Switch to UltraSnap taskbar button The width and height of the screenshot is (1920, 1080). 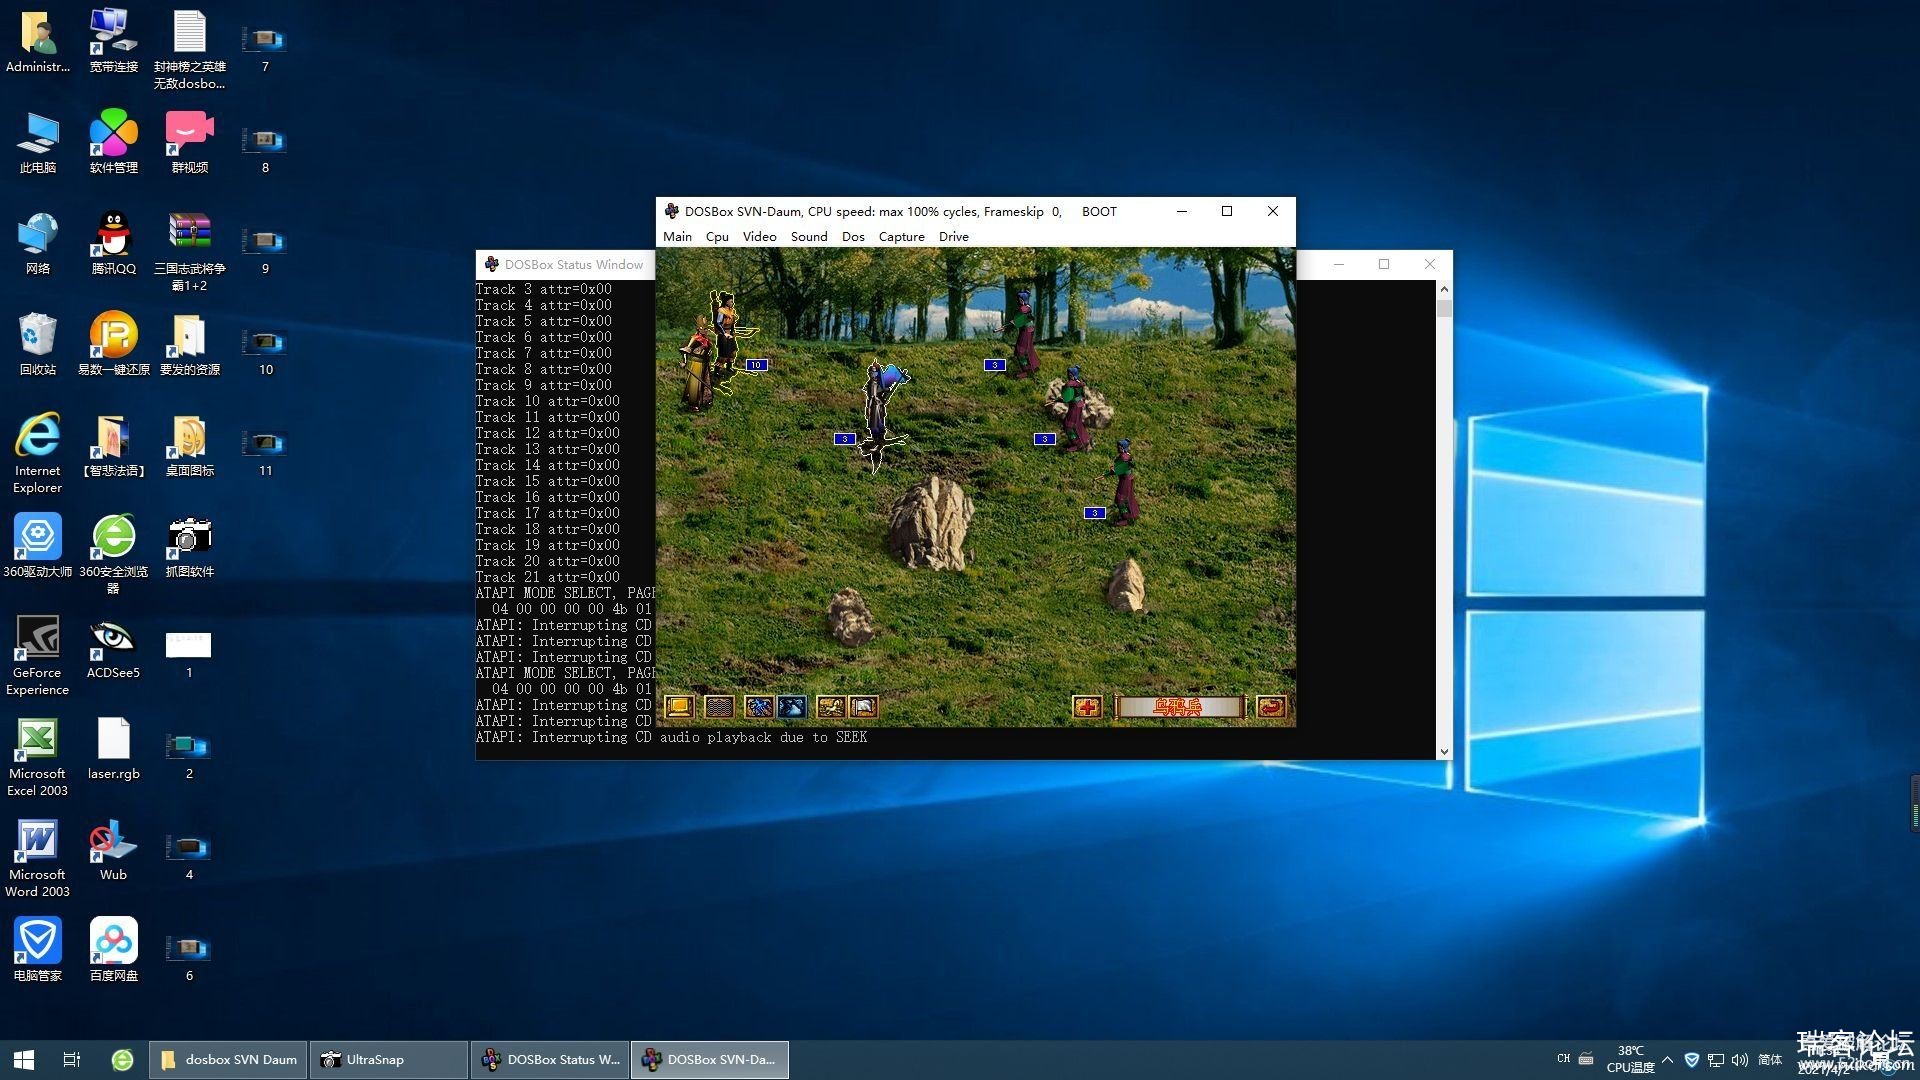388,1060
